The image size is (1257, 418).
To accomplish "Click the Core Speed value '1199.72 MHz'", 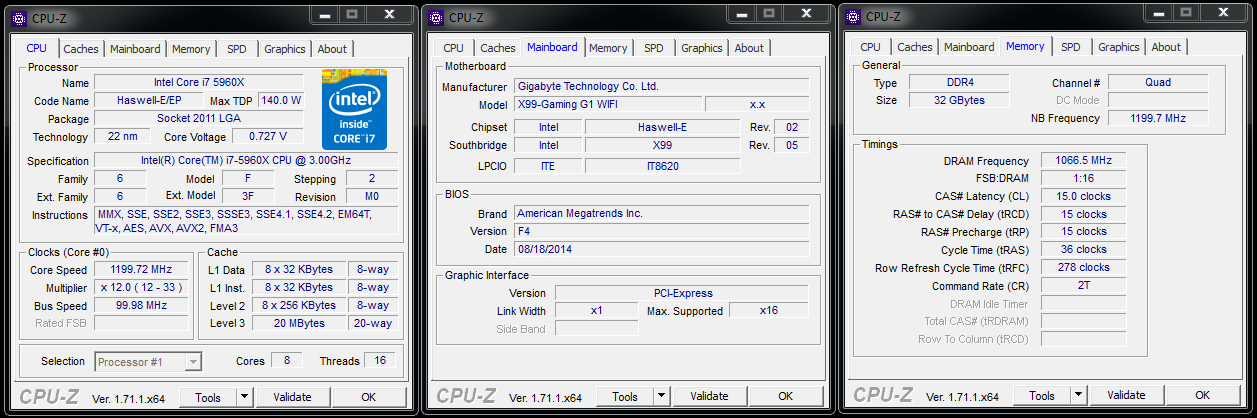I will click(141, 269).
